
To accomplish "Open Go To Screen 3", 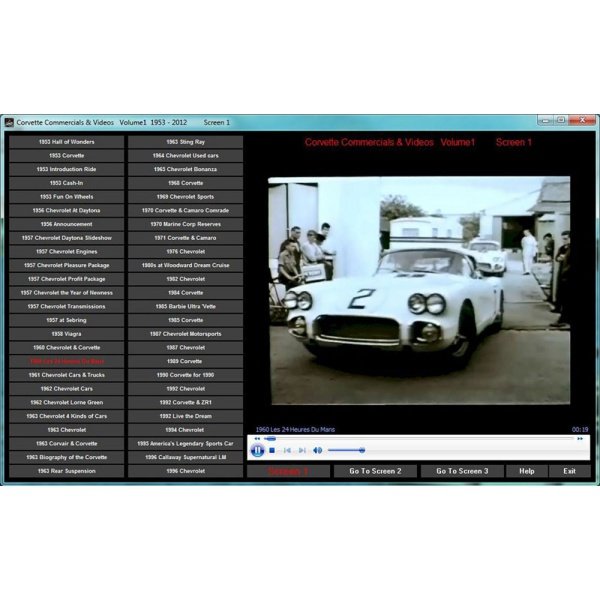I will 461,471.
